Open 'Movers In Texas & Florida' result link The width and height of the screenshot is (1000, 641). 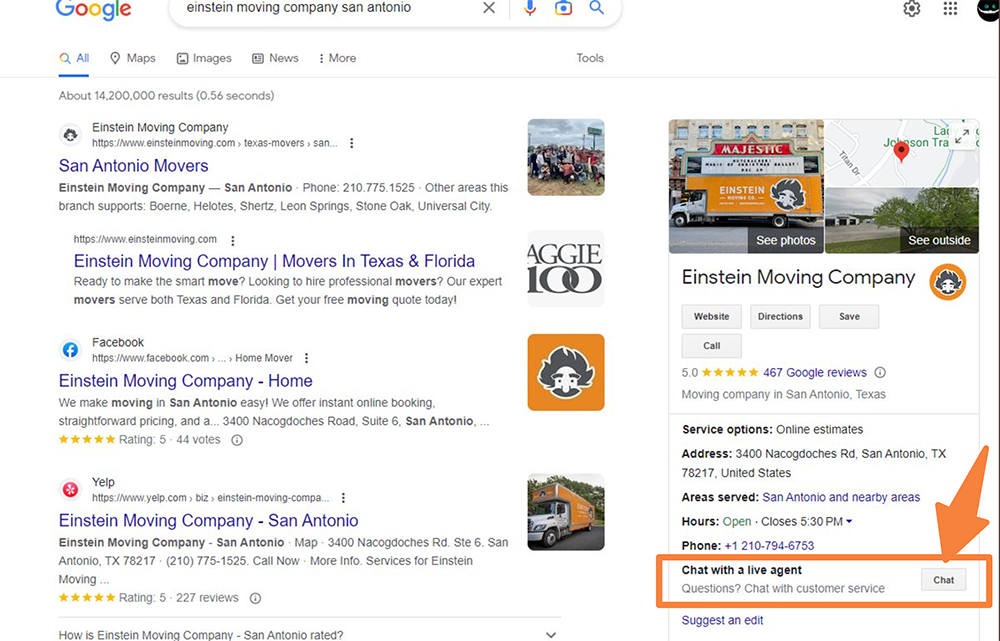click(x=274, y=261)
